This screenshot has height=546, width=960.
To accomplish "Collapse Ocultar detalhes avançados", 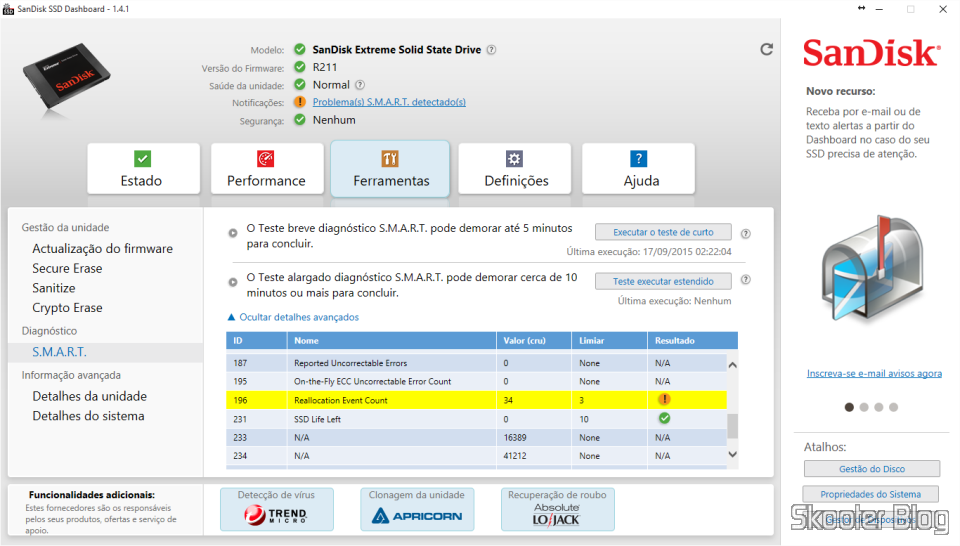I will 293,317.
